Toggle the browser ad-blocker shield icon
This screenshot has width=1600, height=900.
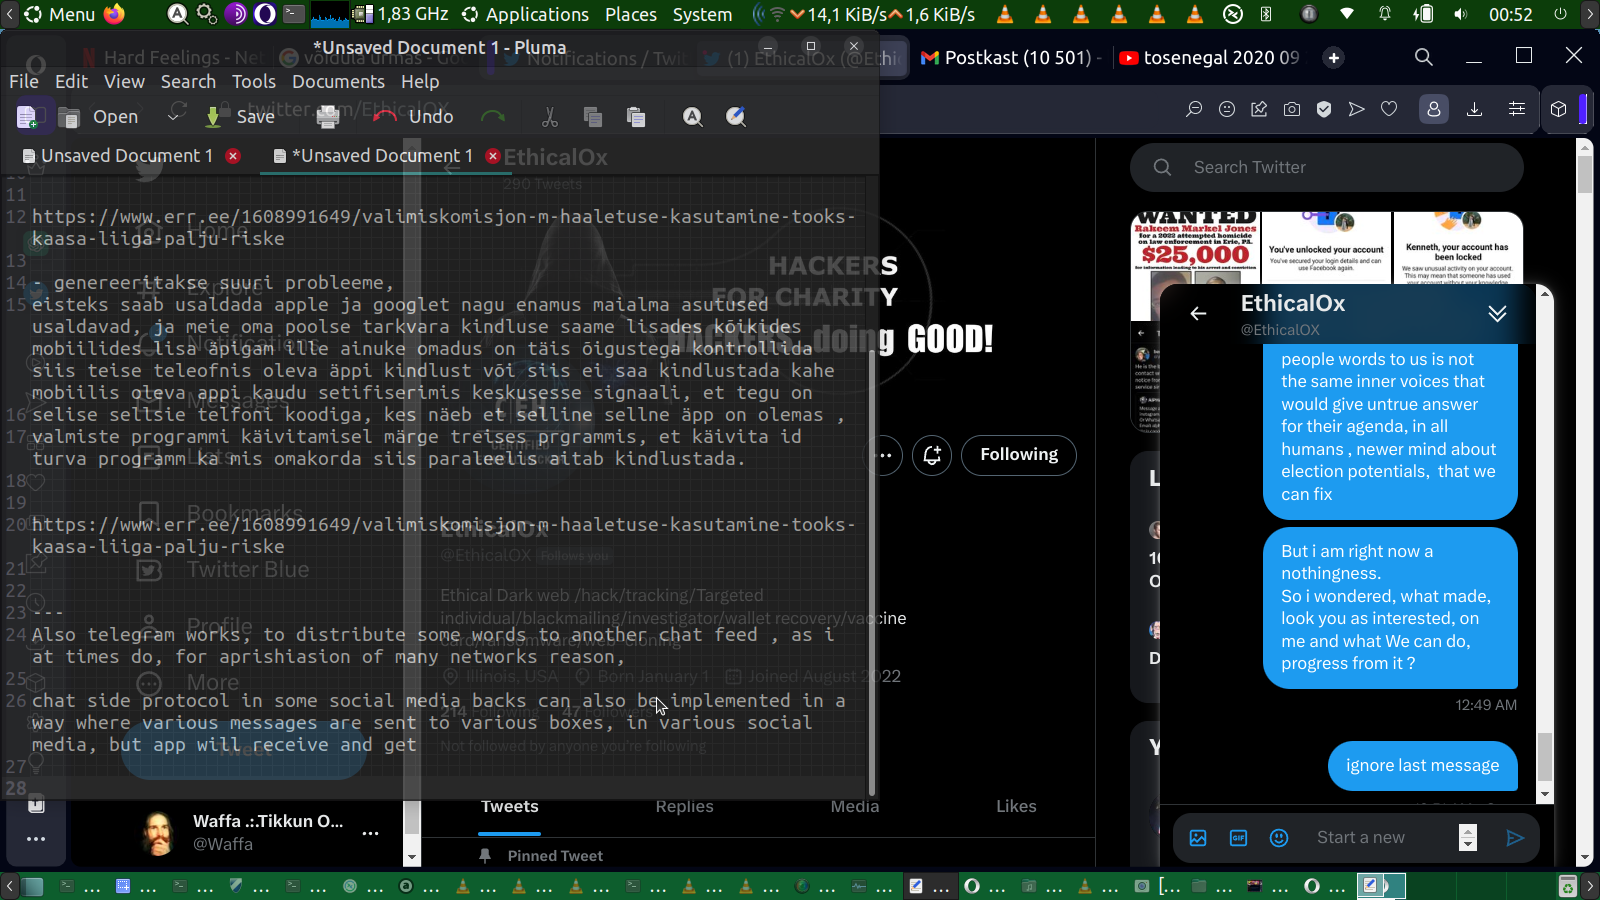(1324, 109)
